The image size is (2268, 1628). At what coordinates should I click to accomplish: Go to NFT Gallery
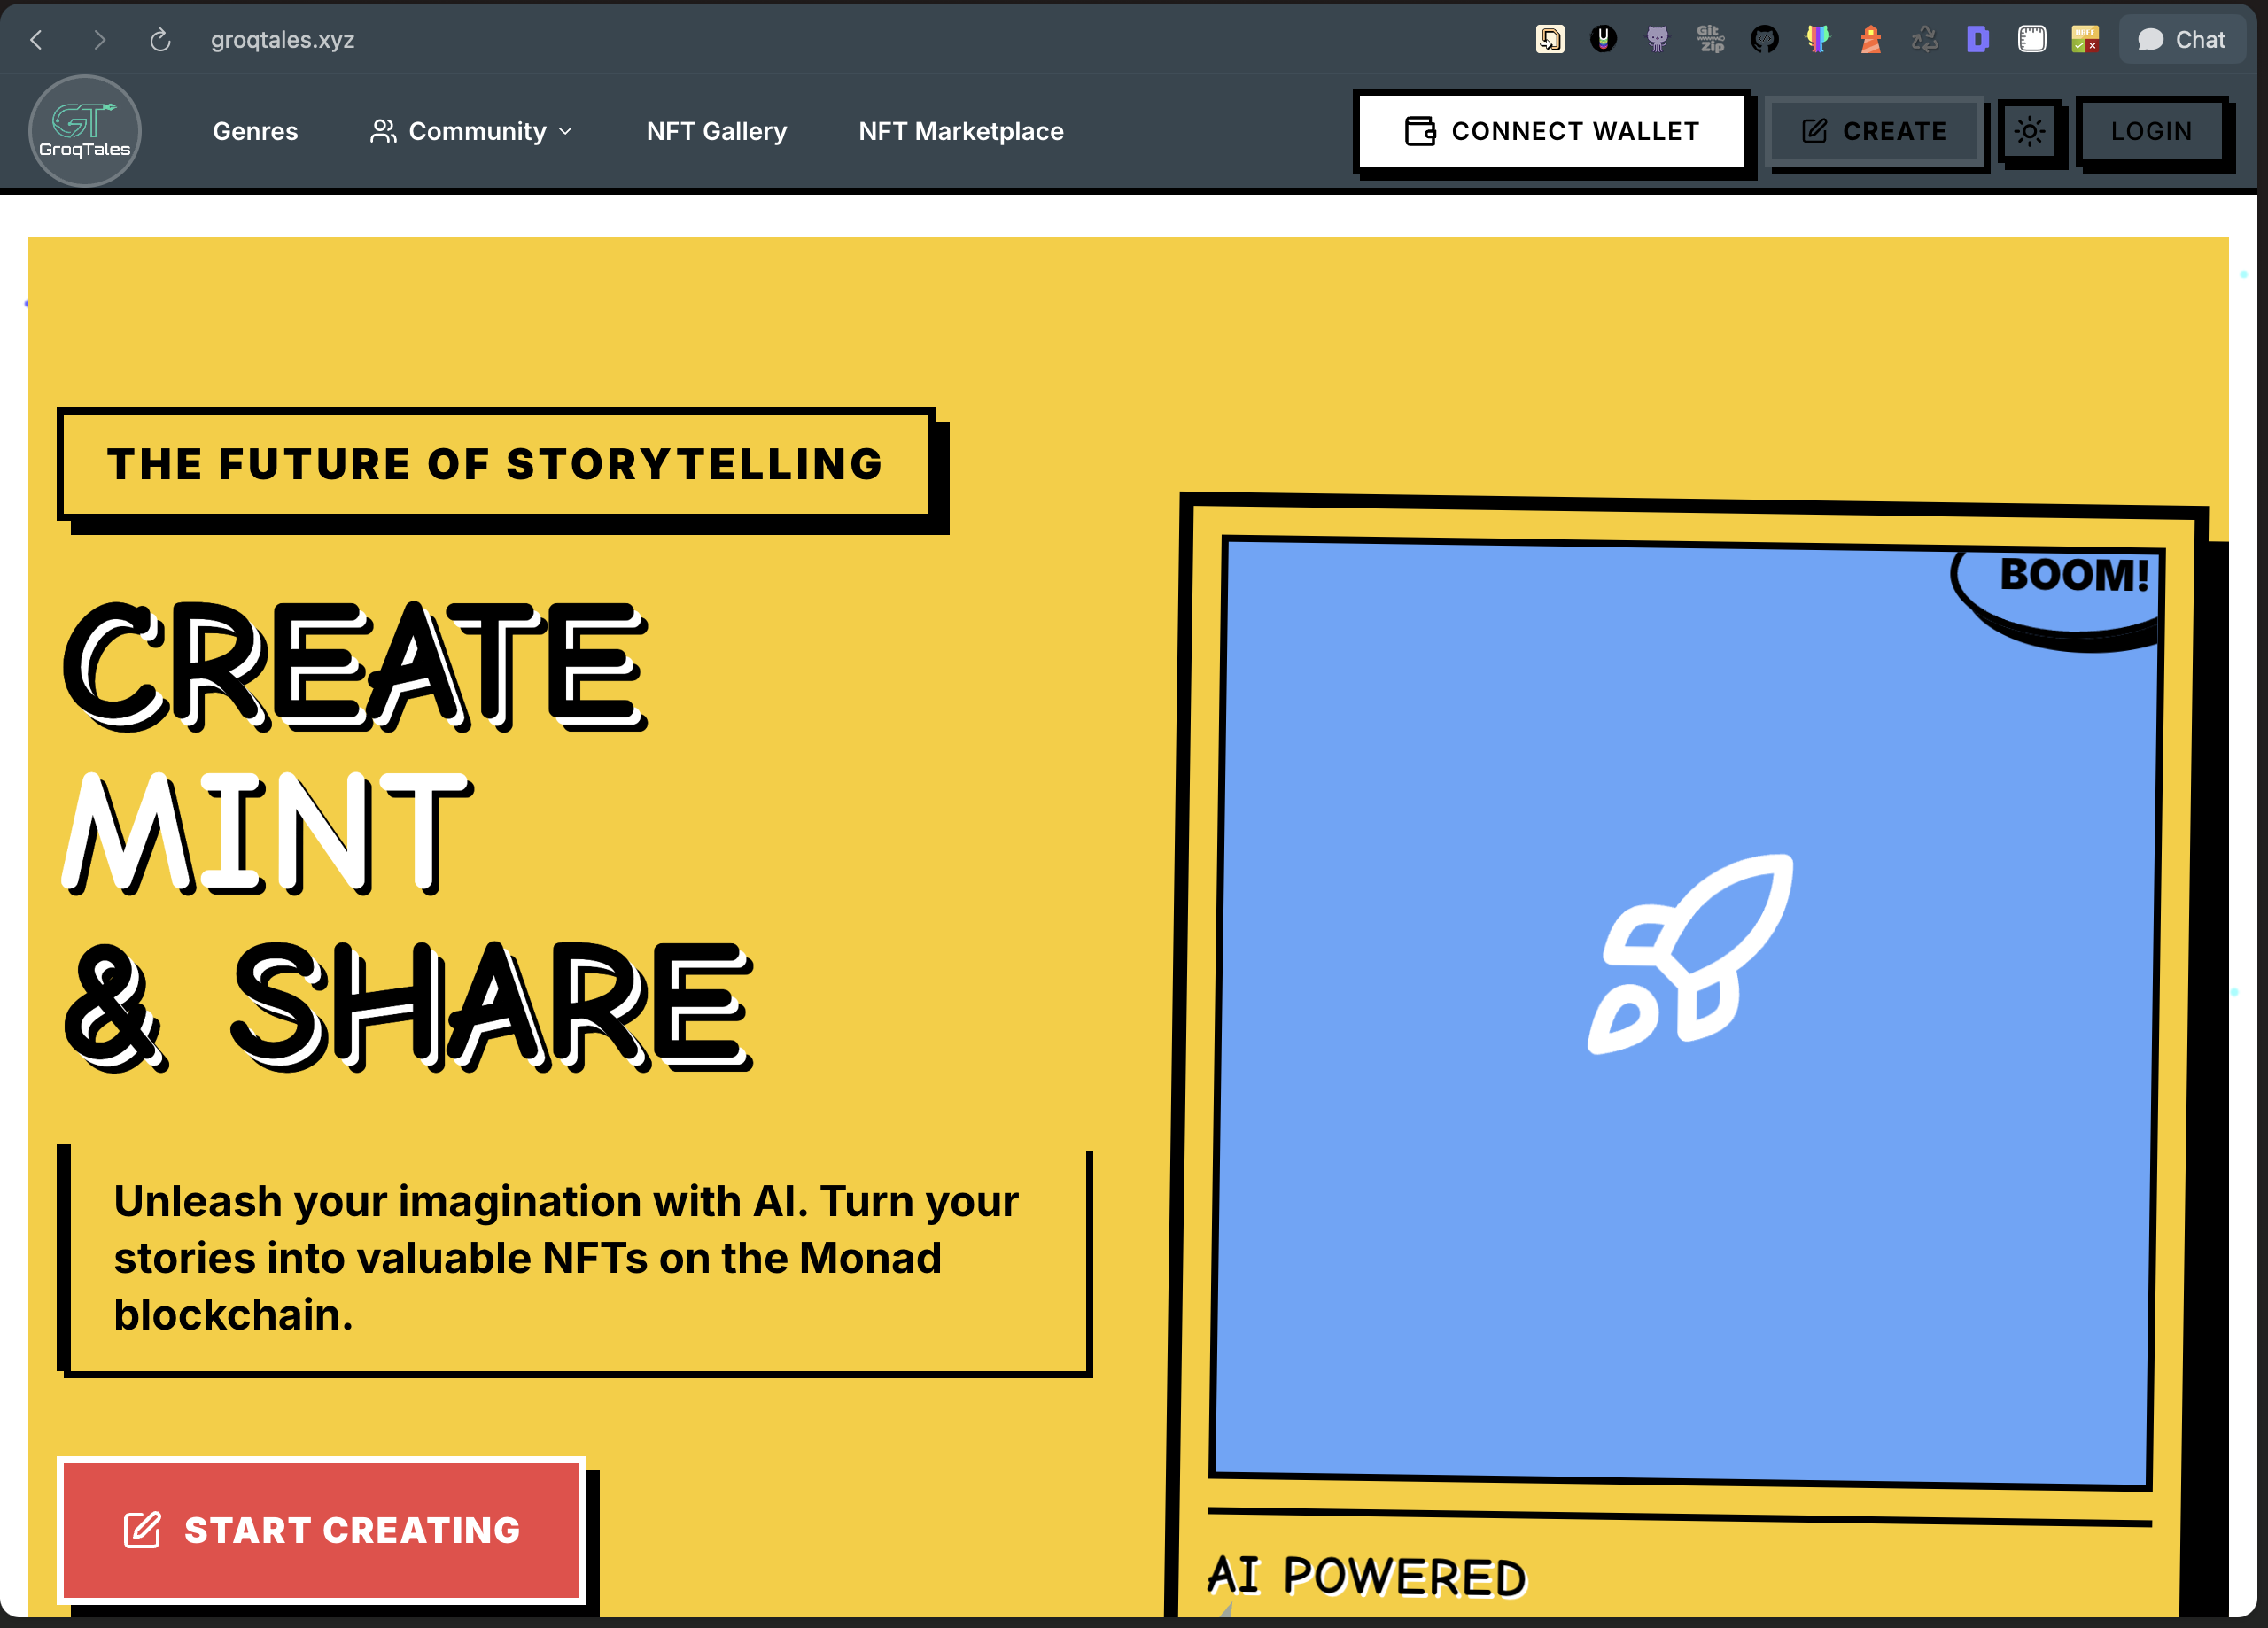click(717, 131)
